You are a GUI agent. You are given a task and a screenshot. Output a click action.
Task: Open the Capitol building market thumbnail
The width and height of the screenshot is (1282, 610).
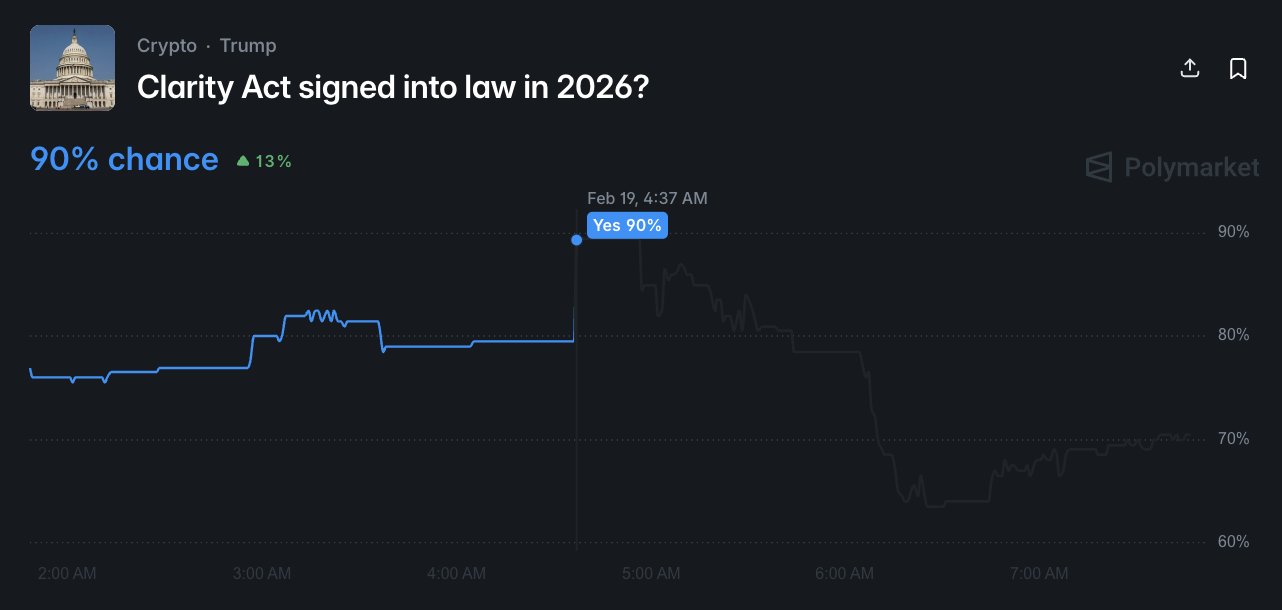pyautogui.click(x=73, y=68)
